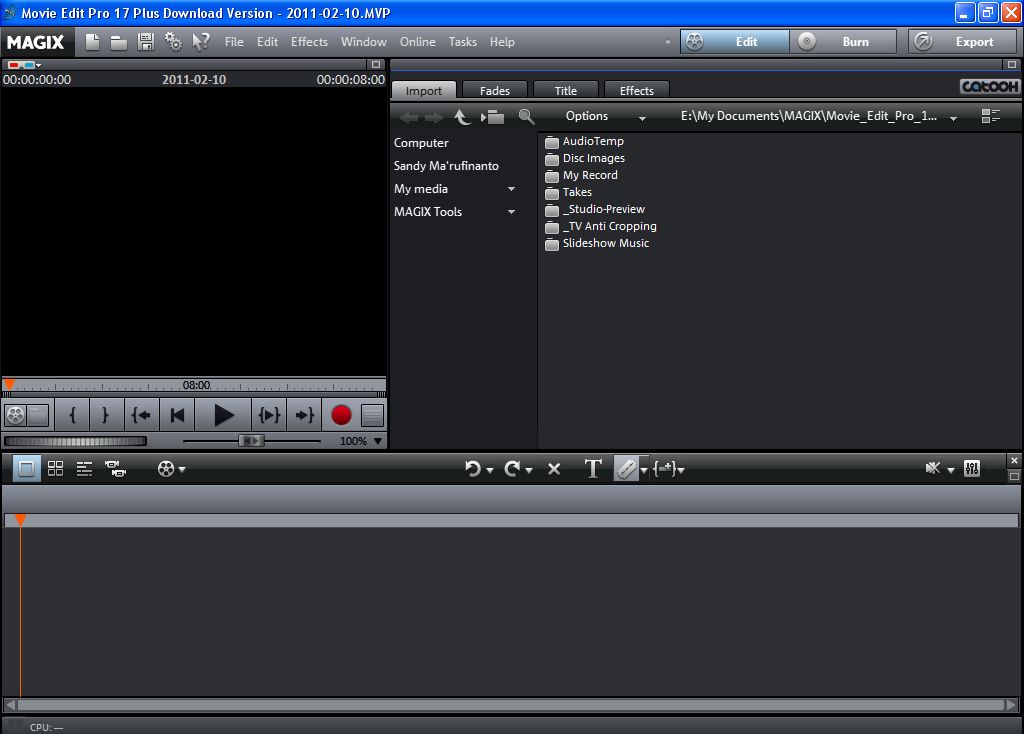Switch to the Import tab
Image resolution: width=1024 pixels, height=734 pixels.
[423, 90]
